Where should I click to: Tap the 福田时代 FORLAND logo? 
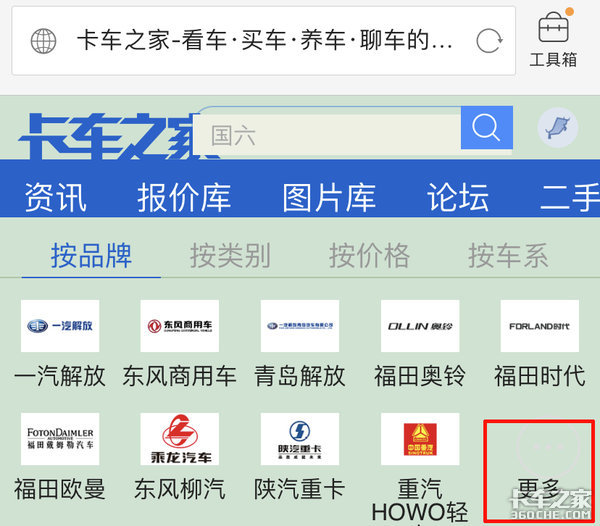tap(540, 326)
